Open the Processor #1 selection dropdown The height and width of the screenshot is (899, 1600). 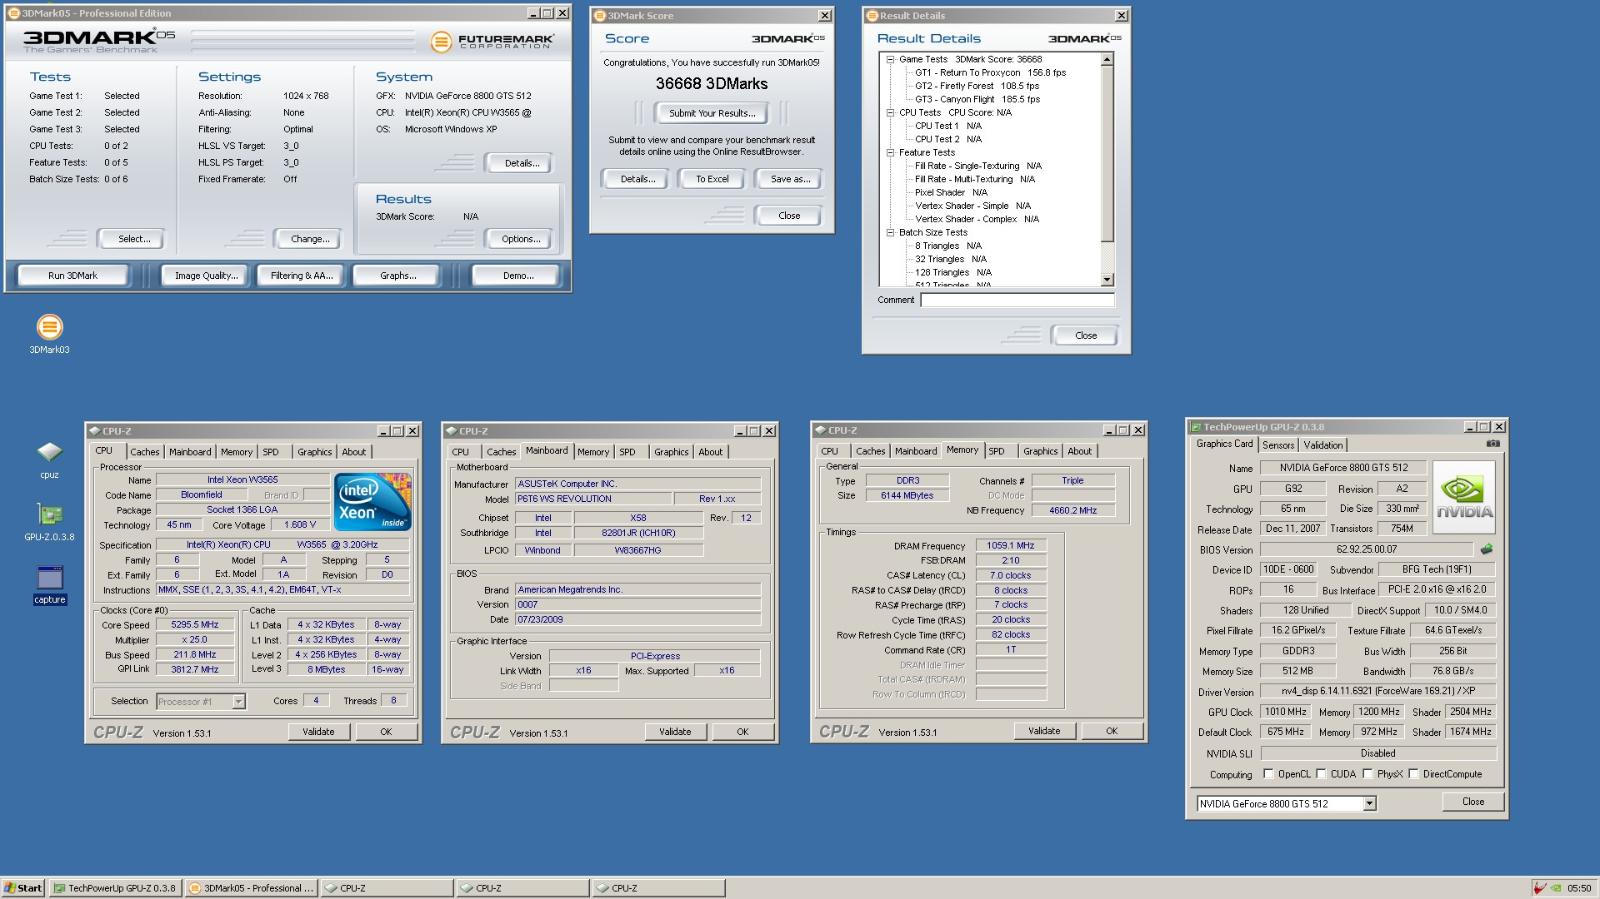point(238,701)
